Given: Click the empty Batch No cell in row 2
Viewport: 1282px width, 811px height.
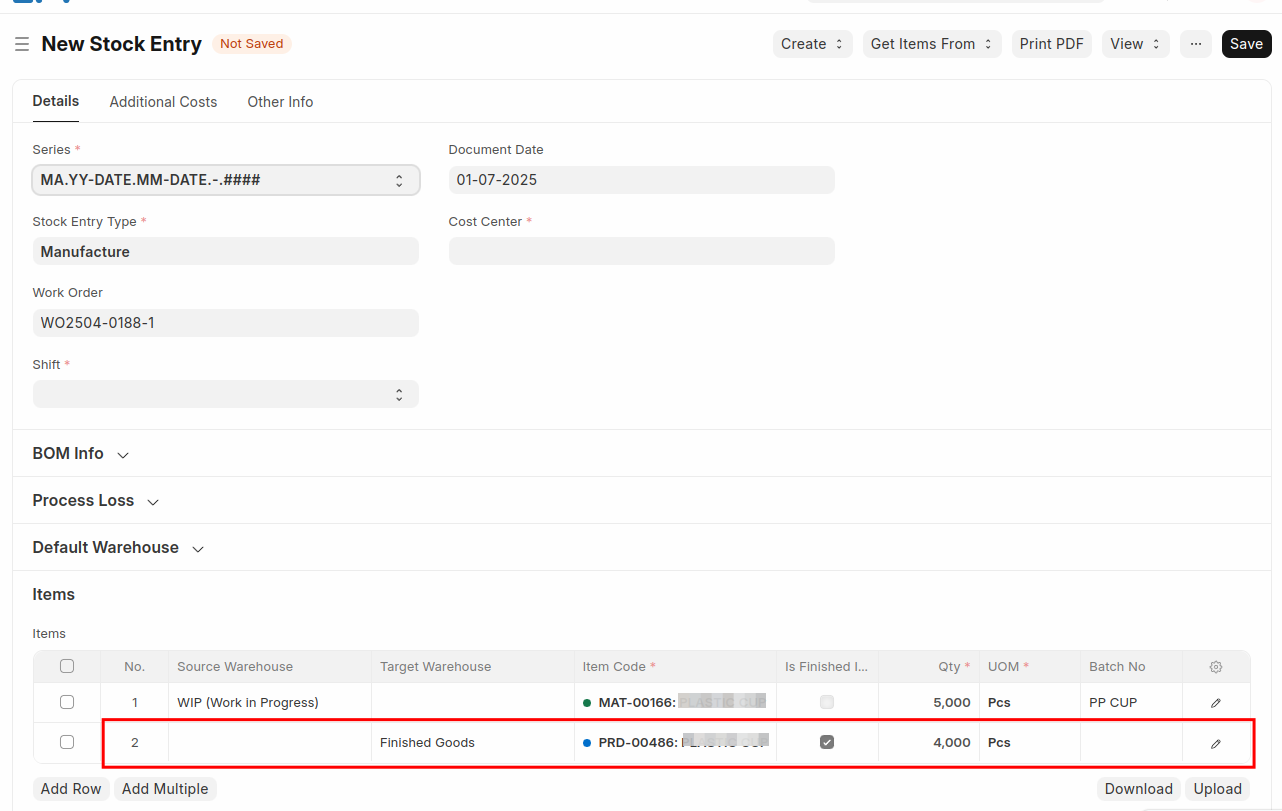Looking at the screenshot, I should point(1131,743).
